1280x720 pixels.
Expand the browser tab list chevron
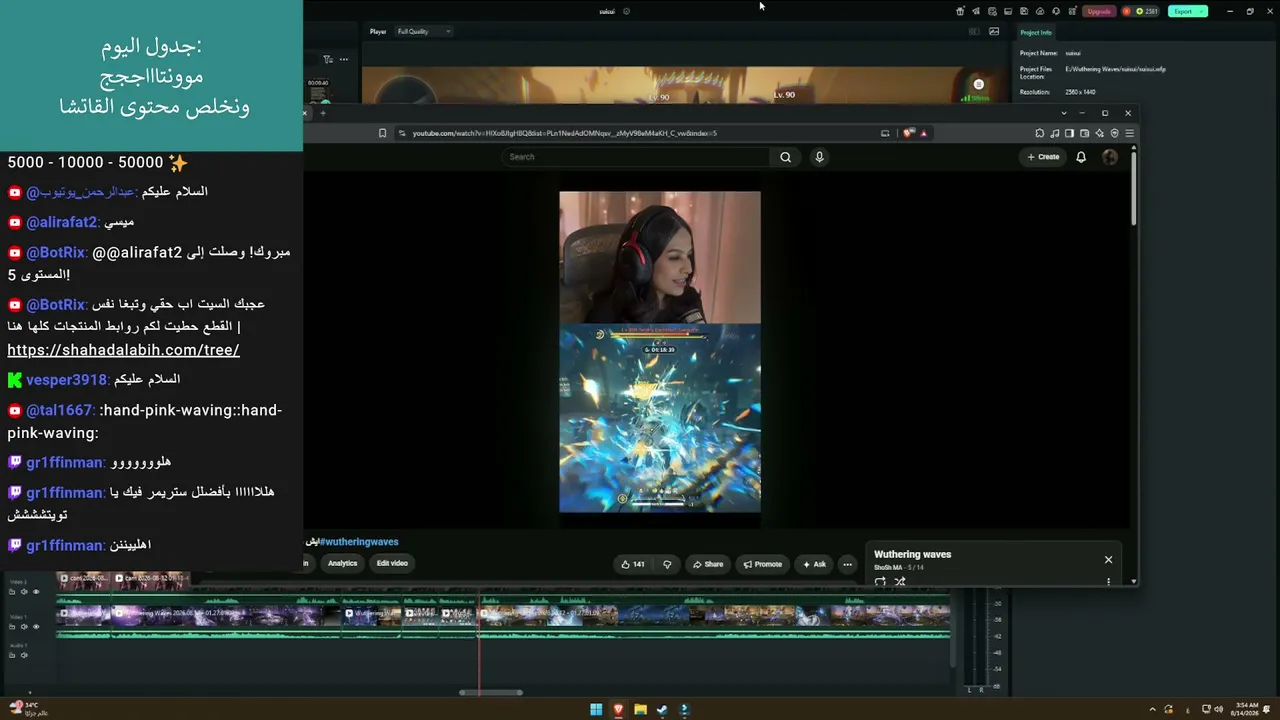[1064, 113]
